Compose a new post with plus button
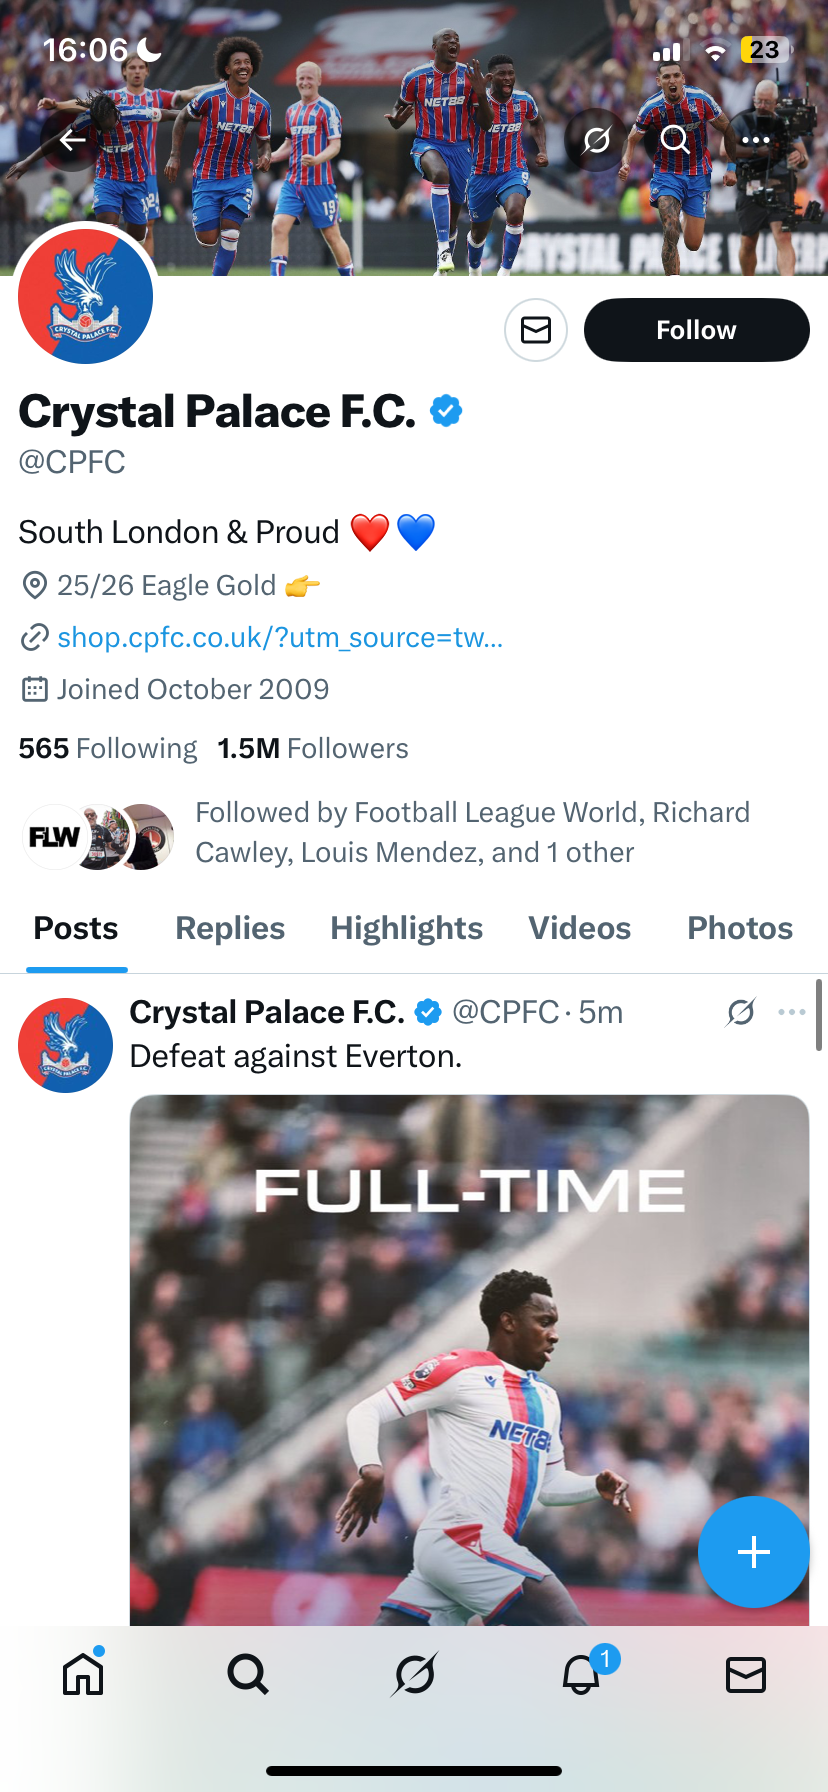The width and height of the screenshot is (828, 1792). click(753, 1551)
